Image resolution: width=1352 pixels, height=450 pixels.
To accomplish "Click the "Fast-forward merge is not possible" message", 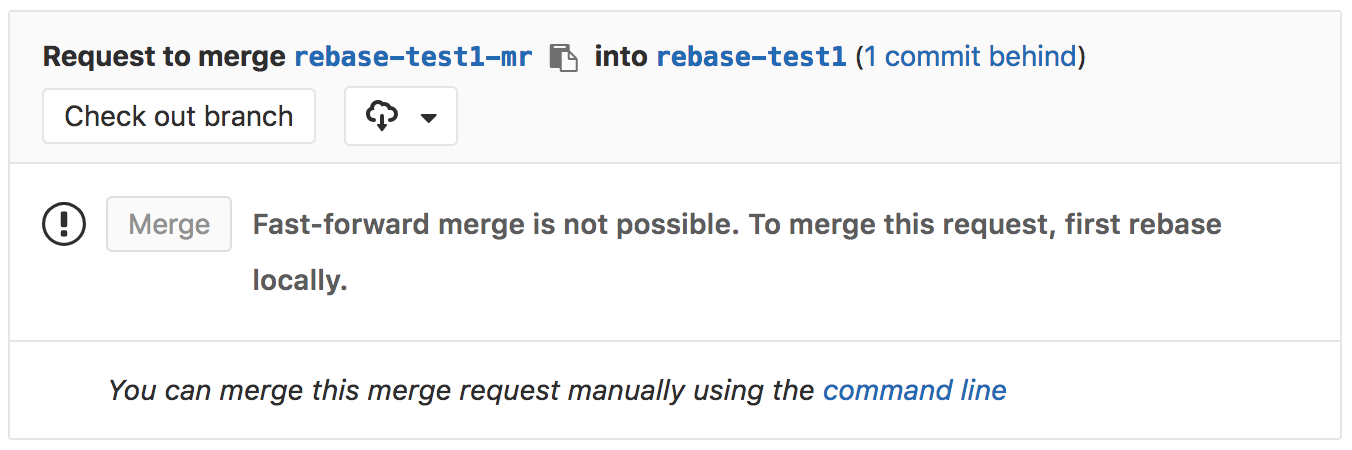I will point(495,224).
